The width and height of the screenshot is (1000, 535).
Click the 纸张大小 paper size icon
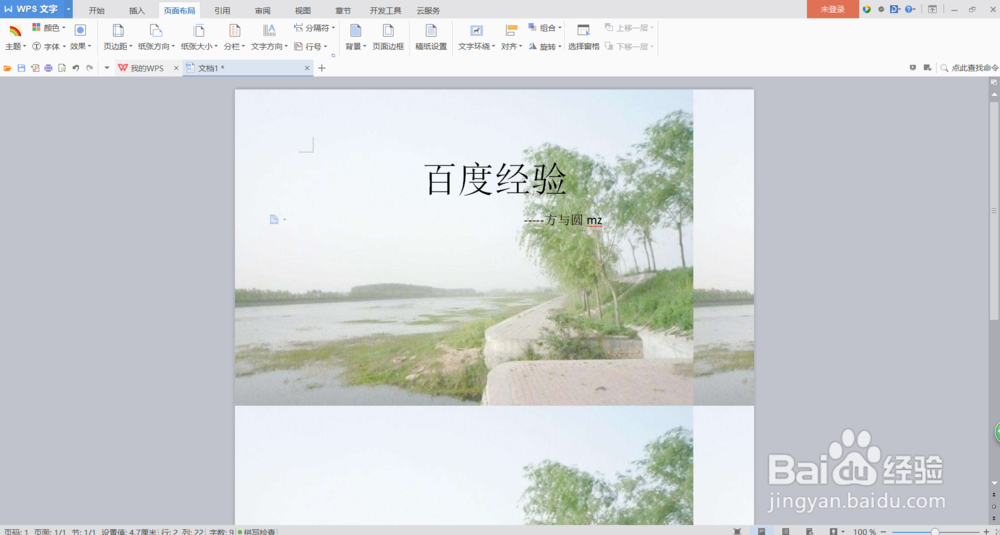[x=199, y=30]
